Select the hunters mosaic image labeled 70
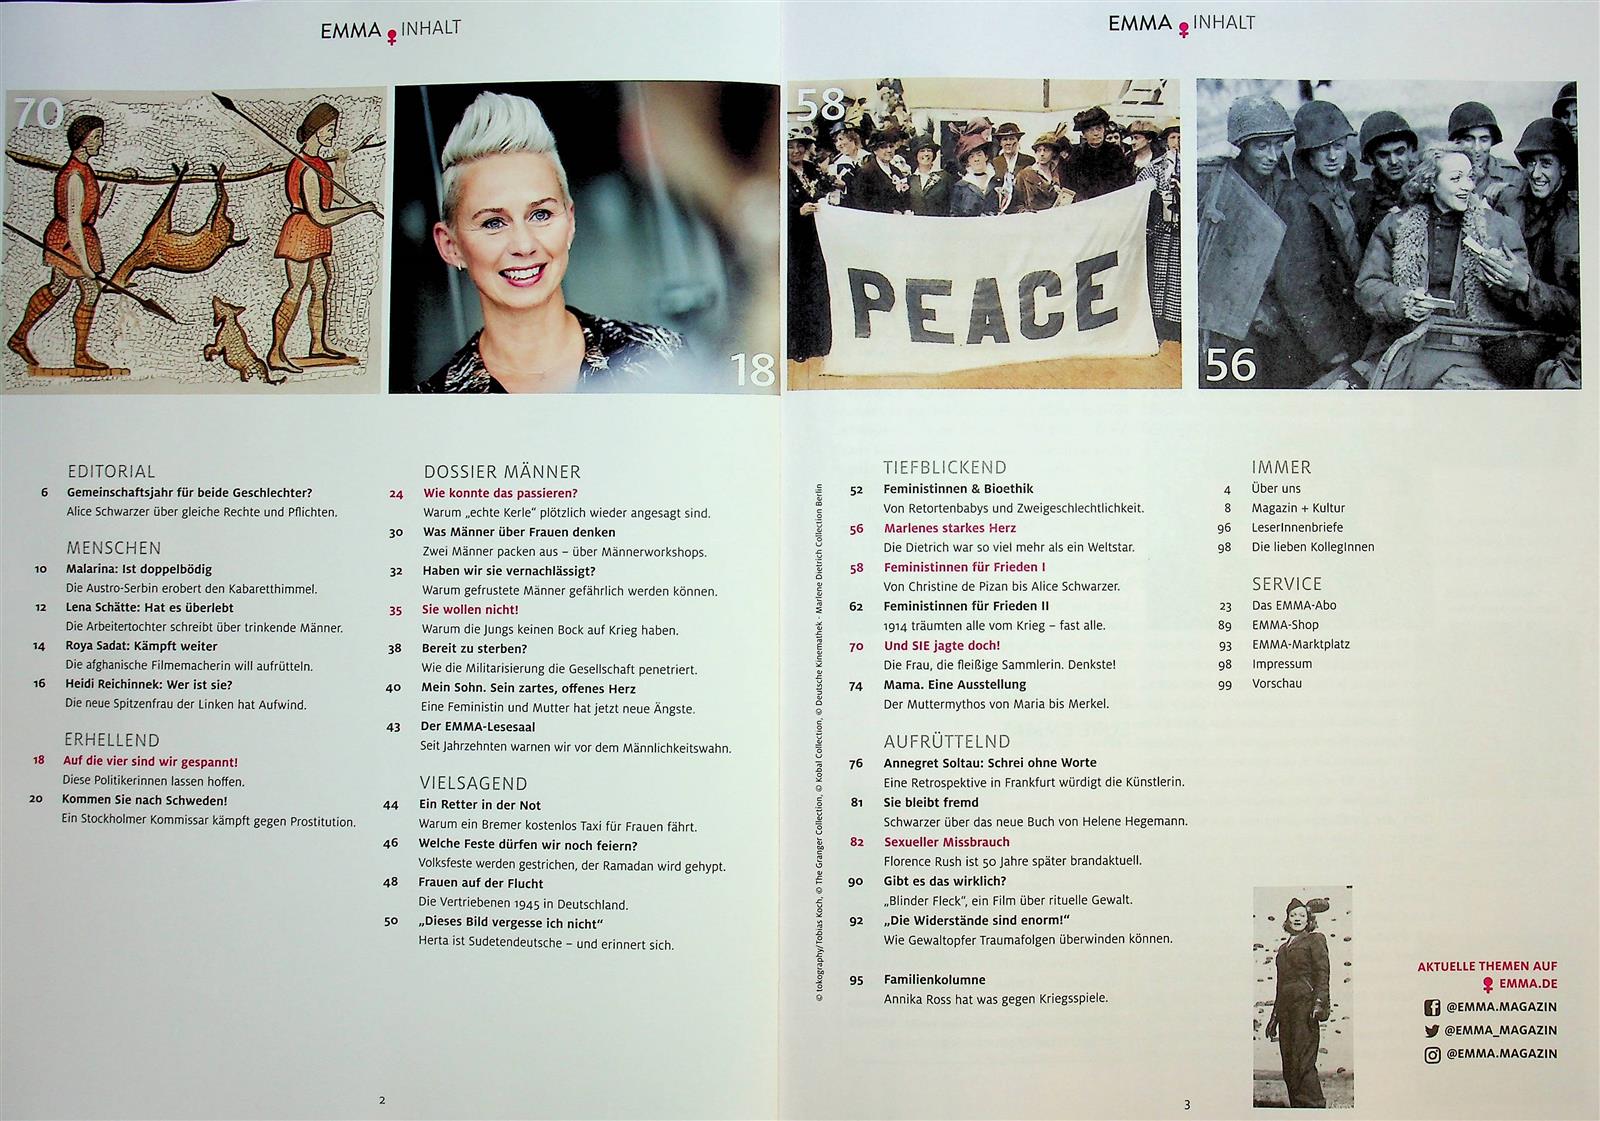1600x1121 pixels. click(194, 240)
